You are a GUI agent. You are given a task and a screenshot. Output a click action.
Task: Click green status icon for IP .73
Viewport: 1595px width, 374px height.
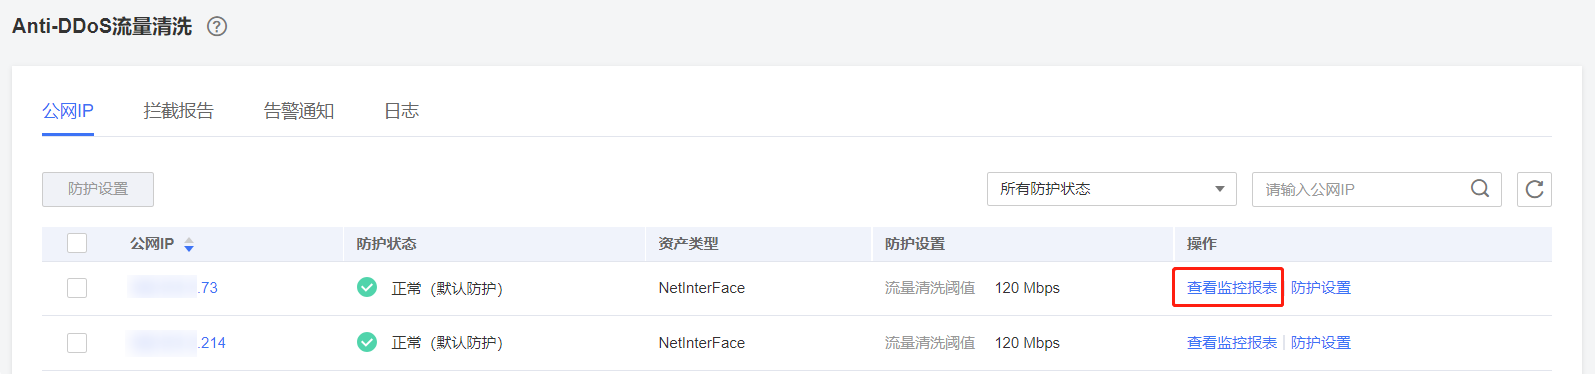pyautogui.click(x=367, y=287)
